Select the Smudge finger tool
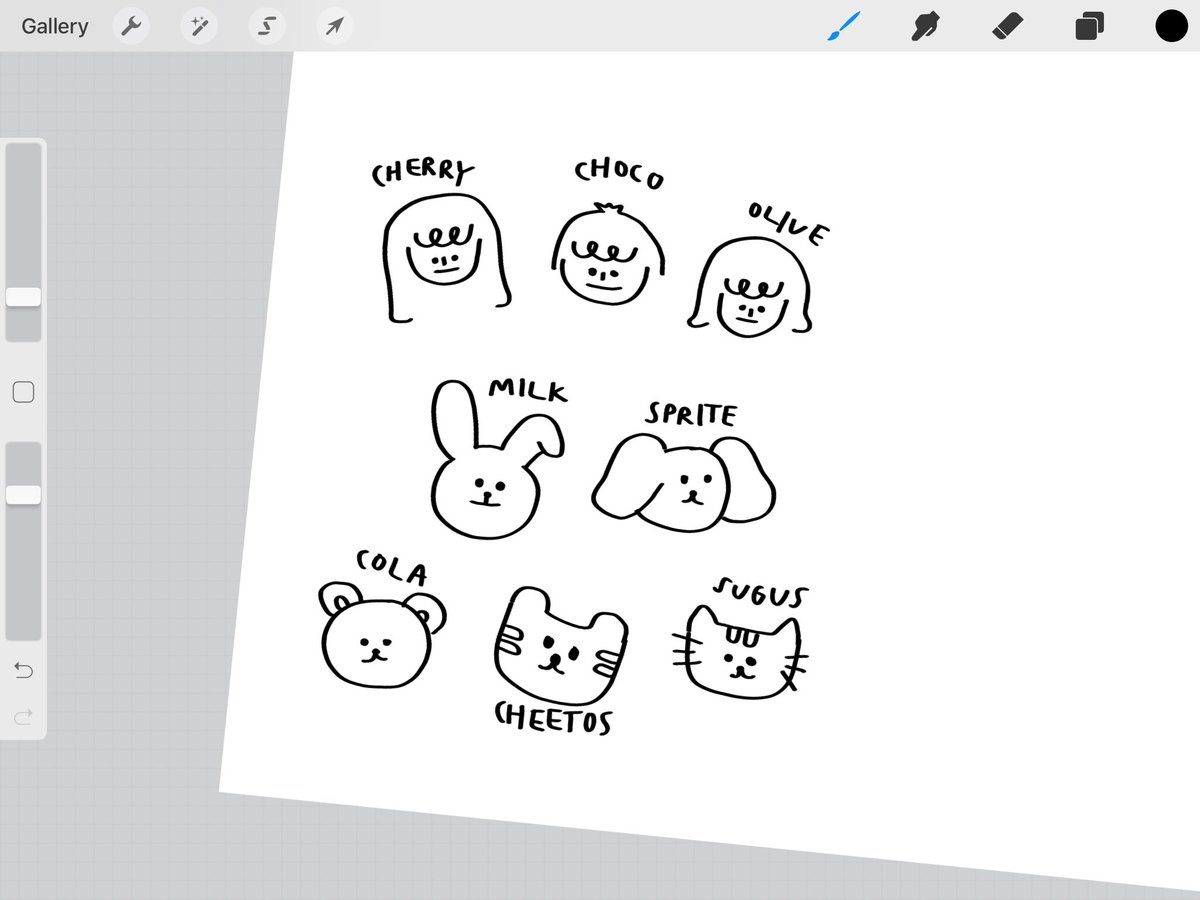Viewport: 1200px width, 900px height. pos(926,26)
